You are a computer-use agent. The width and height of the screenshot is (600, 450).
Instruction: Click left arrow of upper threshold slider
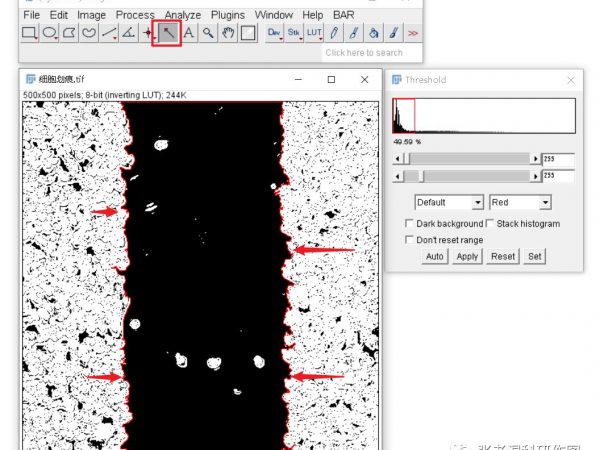[398, 158]
